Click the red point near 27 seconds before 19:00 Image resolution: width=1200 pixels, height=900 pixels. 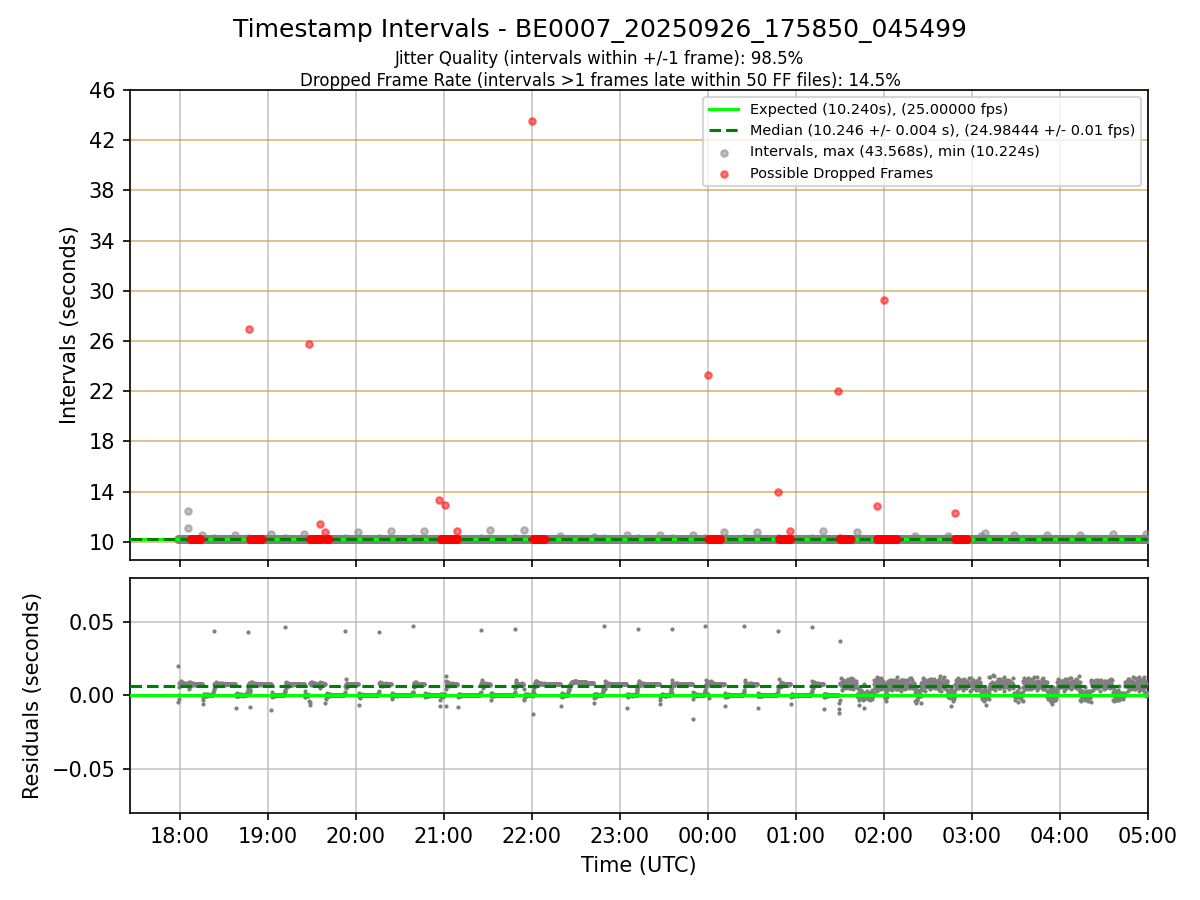tap(249, 329)
